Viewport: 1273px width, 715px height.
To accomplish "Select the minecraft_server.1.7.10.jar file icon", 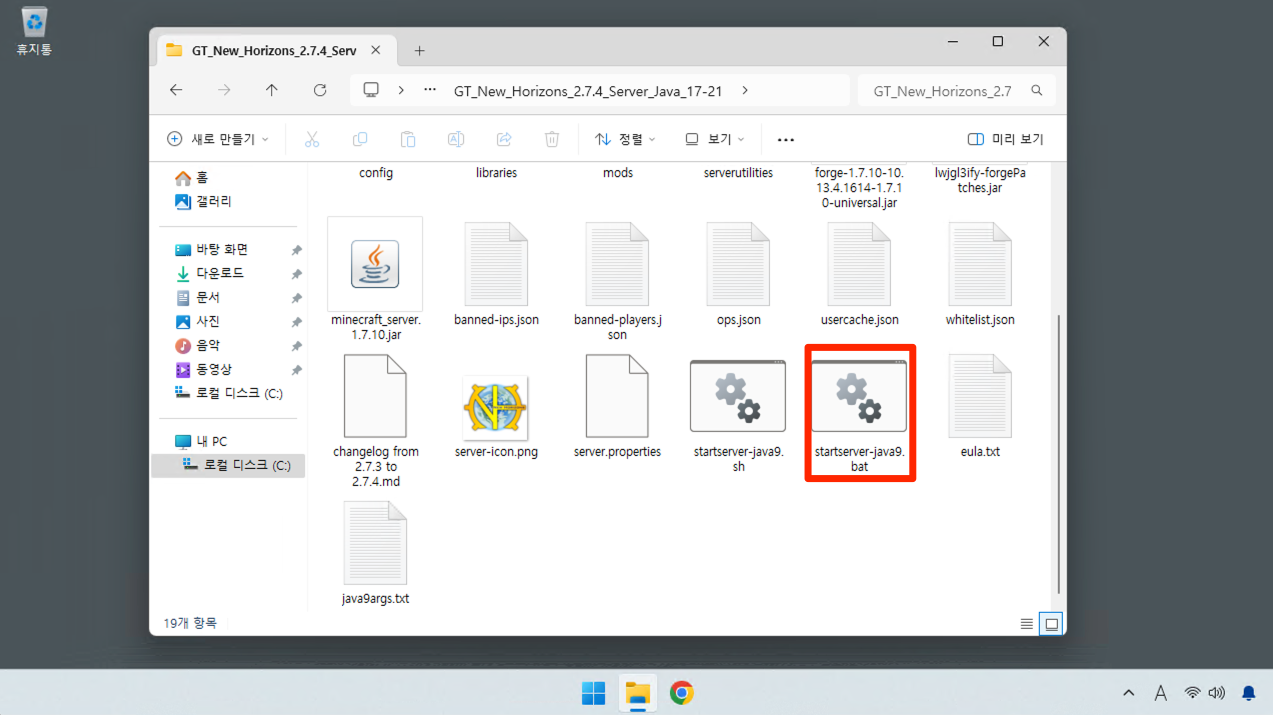I will coord(375,264).
